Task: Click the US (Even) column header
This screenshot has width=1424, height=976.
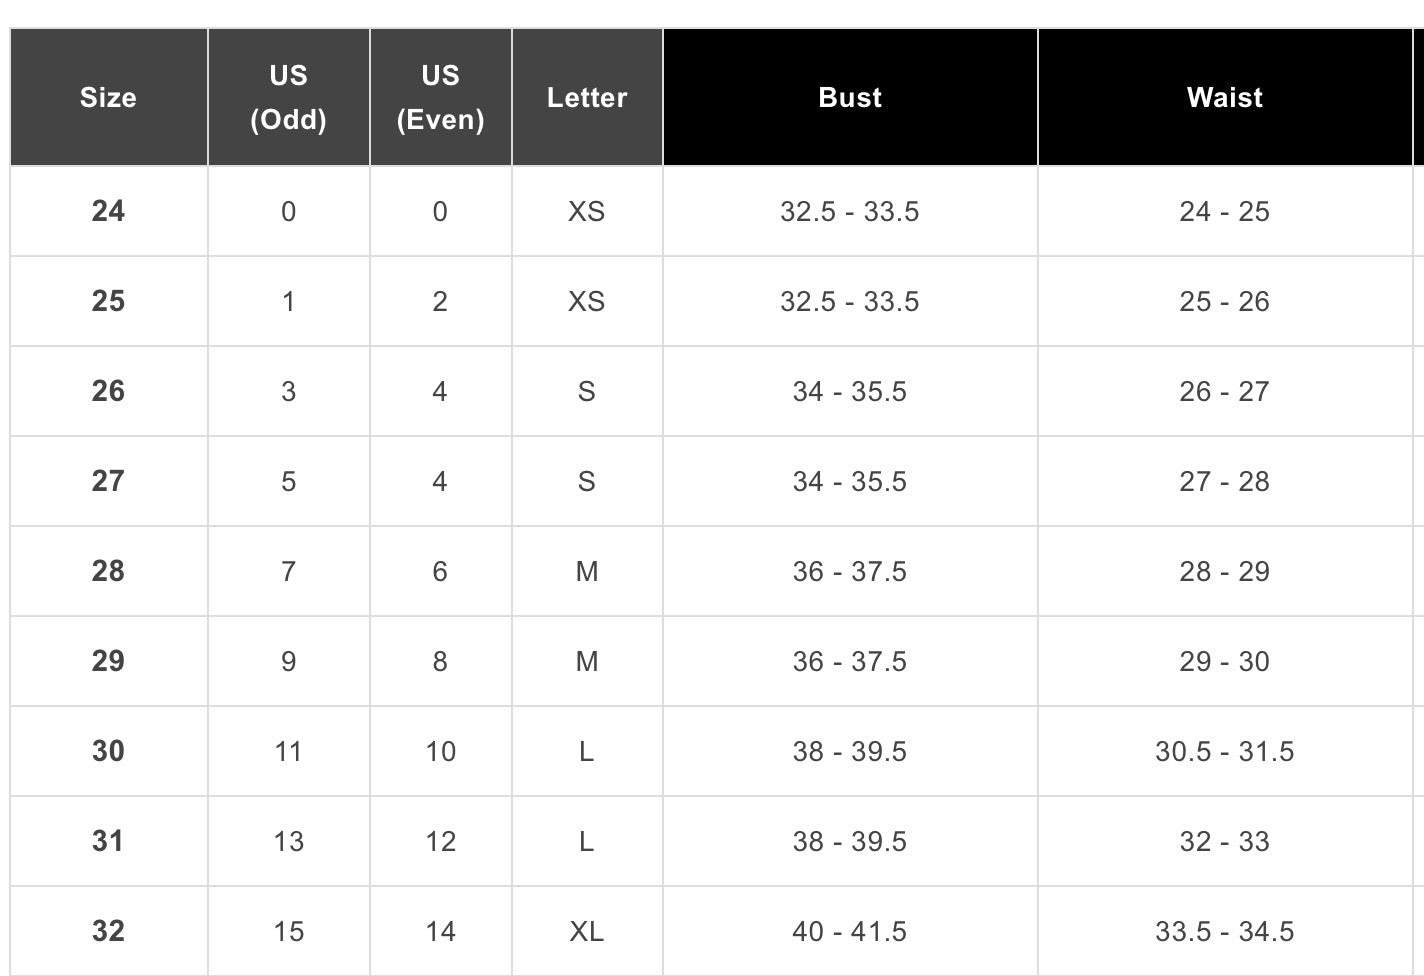Action: click(440, 97)
